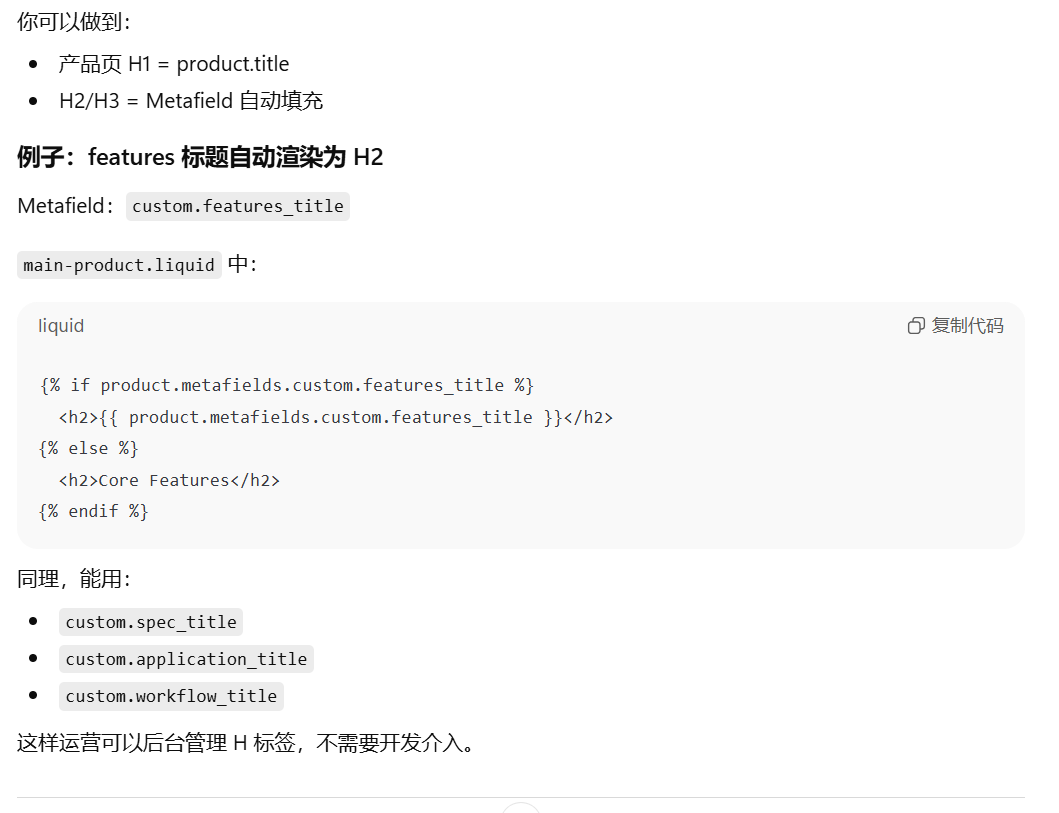The height and width of the screenshot is (813, 1059).
Task: Click the partially visible scroll-to-bottom circle button
Action: coord(521,808)
